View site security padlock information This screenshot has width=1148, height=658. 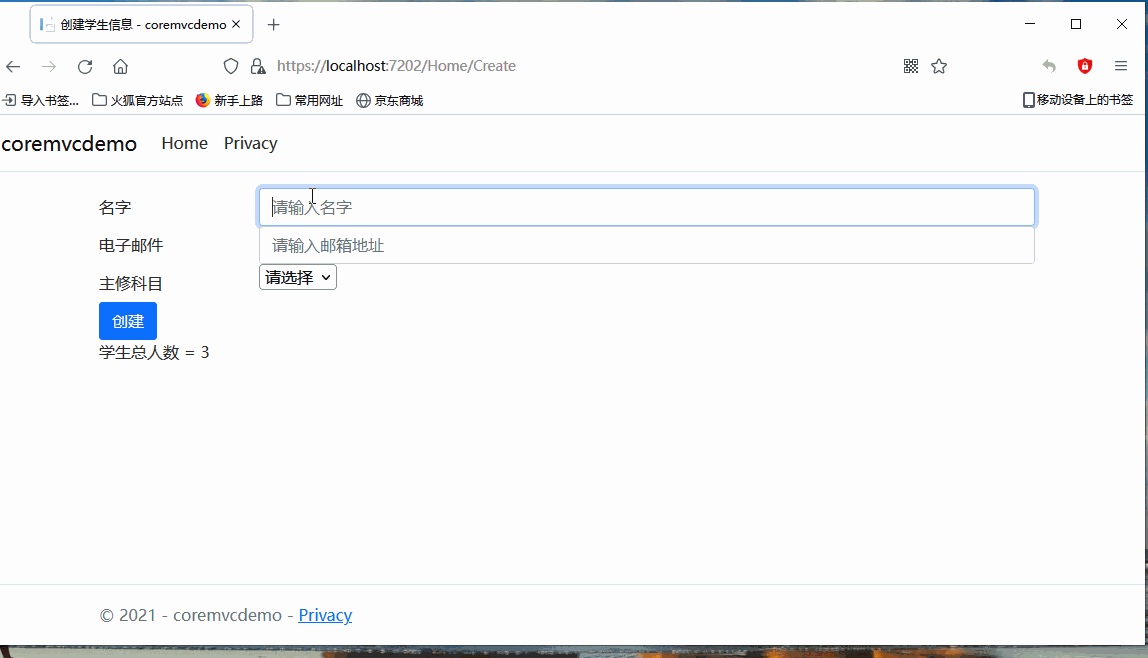[x=258, y=66]
